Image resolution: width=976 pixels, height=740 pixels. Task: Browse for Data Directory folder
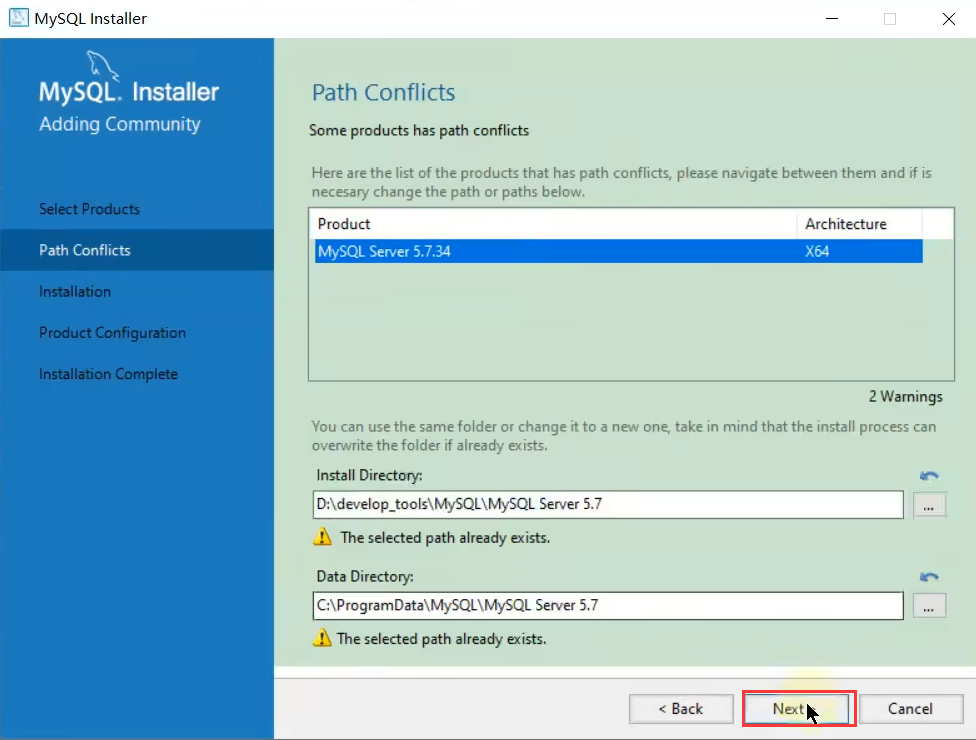tap(929, 606)
